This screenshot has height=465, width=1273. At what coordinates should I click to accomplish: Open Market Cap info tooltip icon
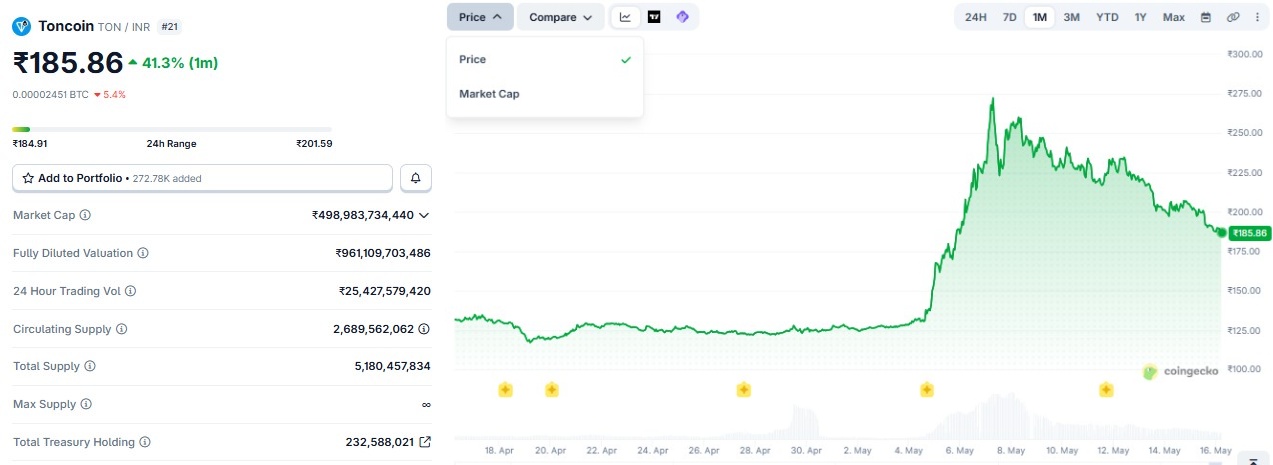tap(85, 215)
